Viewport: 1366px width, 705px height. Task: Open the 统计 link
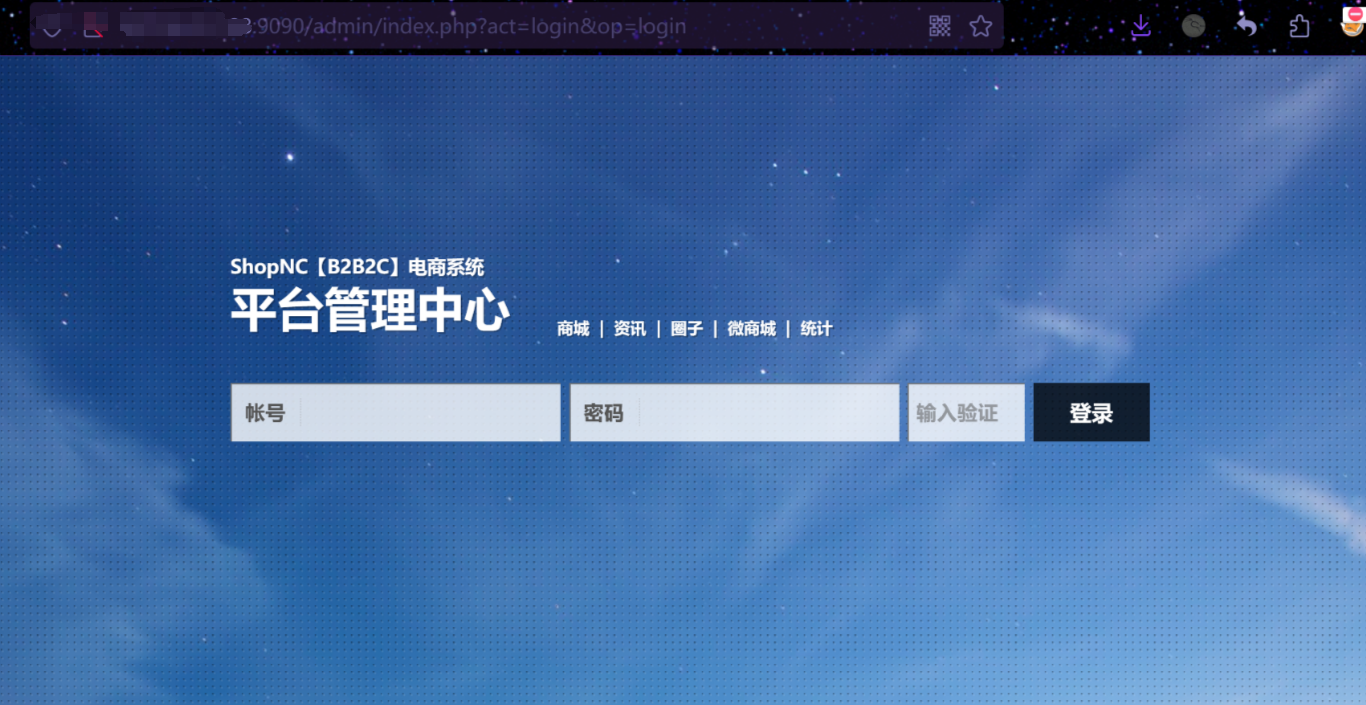(x=817, y=329)
